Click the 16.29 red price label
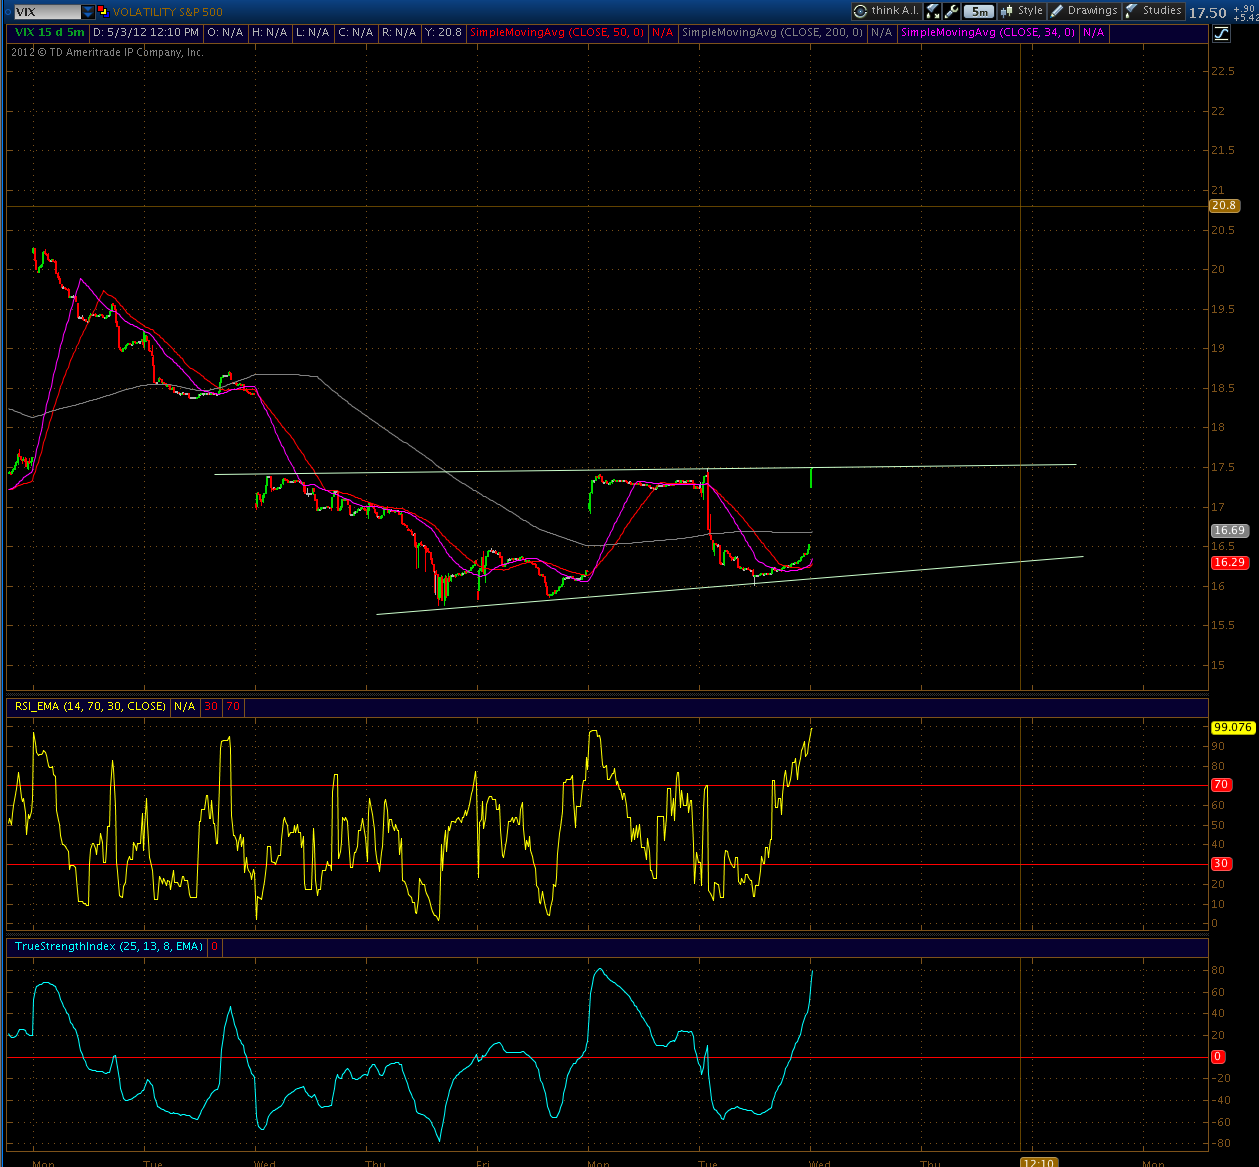Image resolution: width=1259 pixels, height=1167 pixels. tap(1229, 563)
